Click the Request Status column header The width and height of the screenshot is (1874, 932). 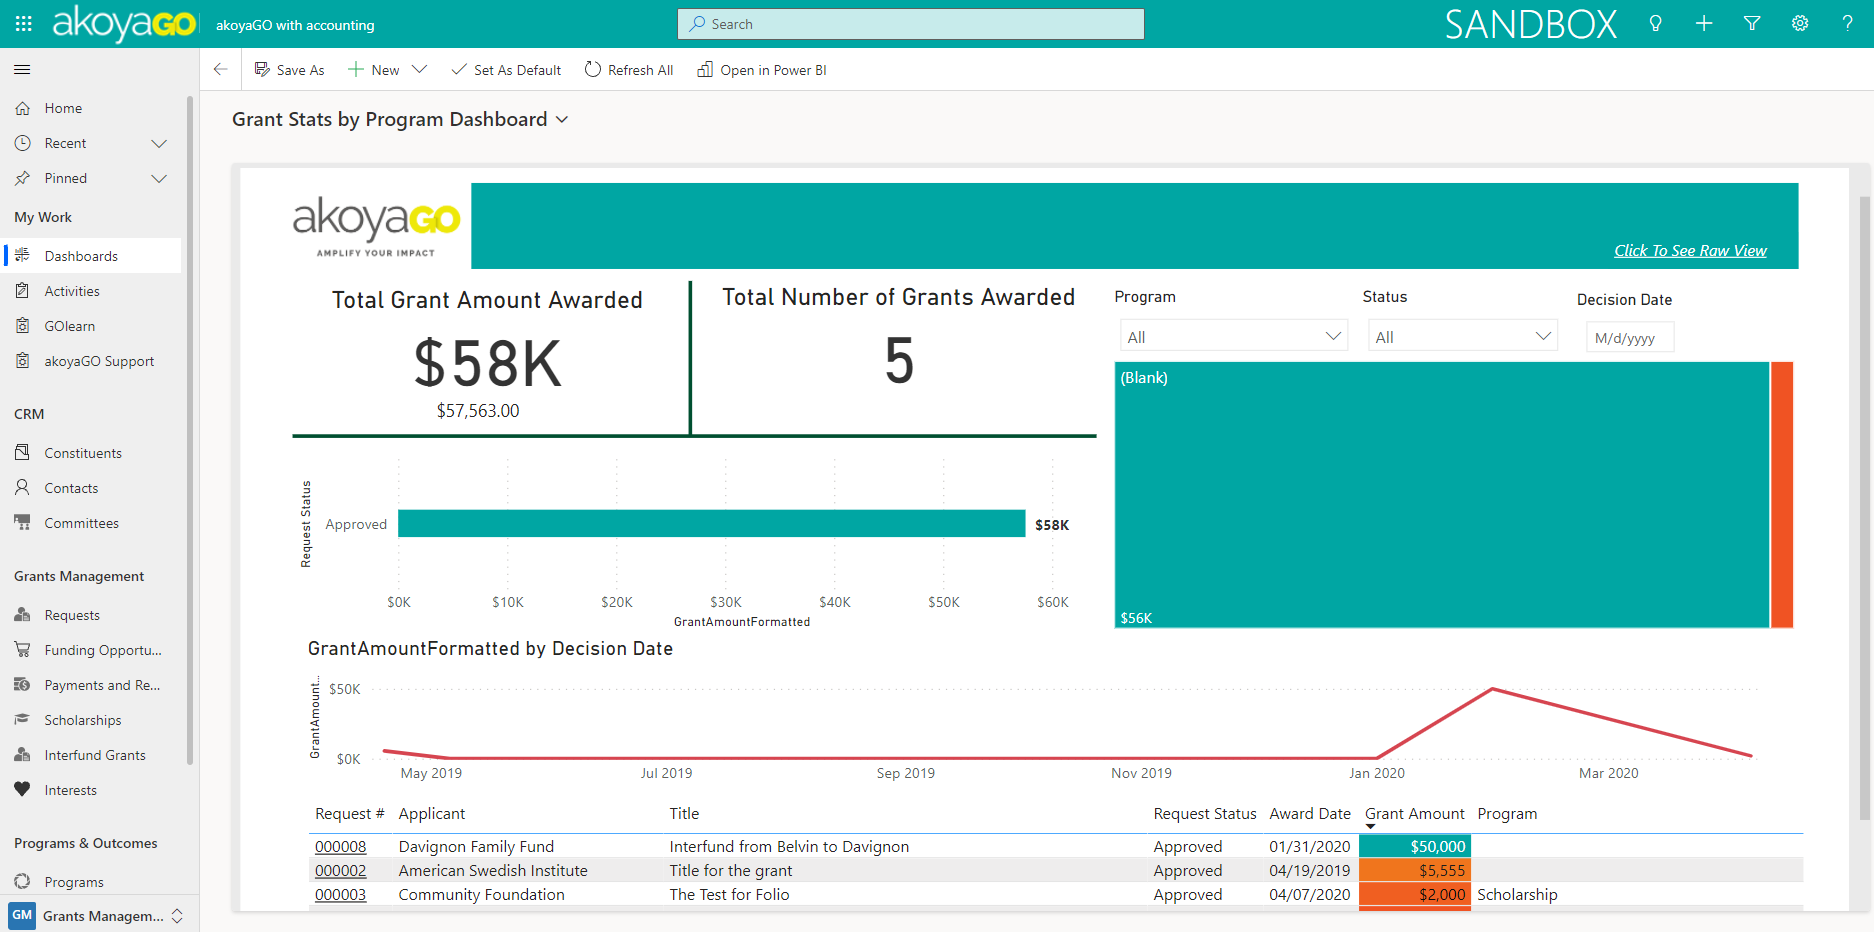click(x=1204, y=814)
